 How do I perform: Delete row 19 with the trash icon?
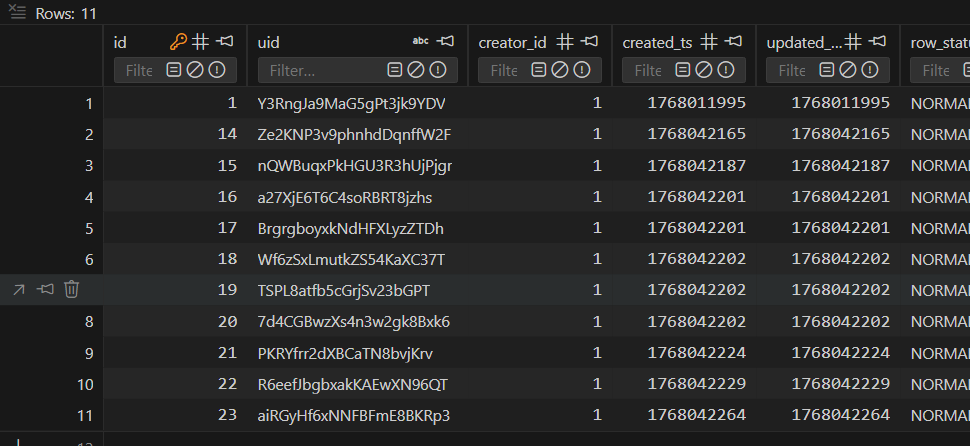(x=72, y=290)
